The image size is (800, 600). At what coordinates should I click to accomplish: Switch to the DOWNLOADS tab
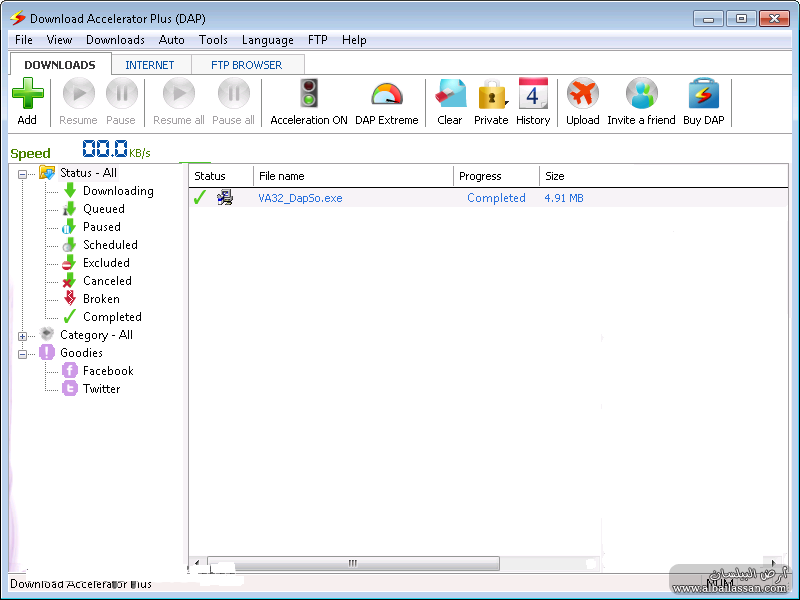60,65
